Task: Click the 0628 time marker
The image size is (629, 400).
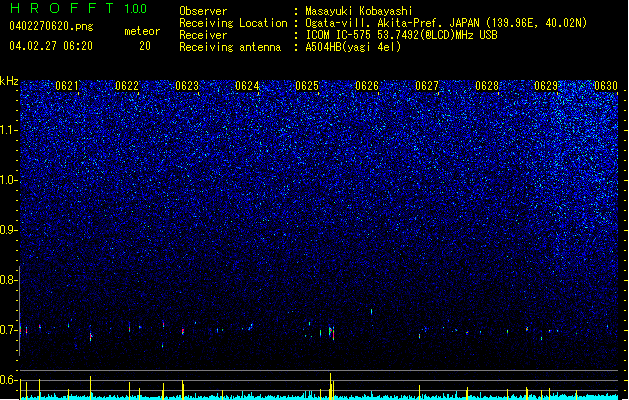Action: [x=487, y=86]
